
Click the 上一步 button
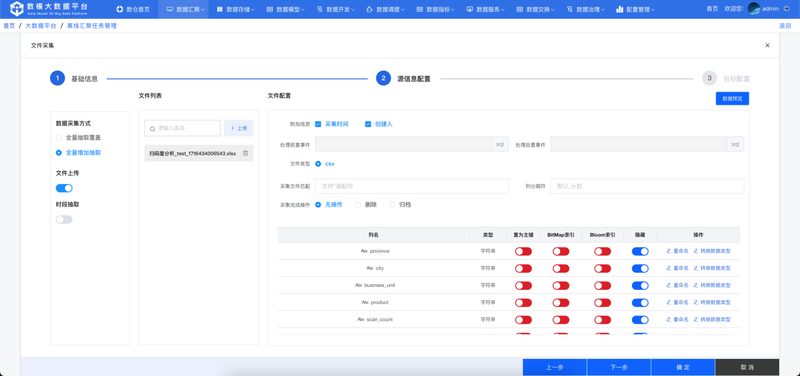555,367
